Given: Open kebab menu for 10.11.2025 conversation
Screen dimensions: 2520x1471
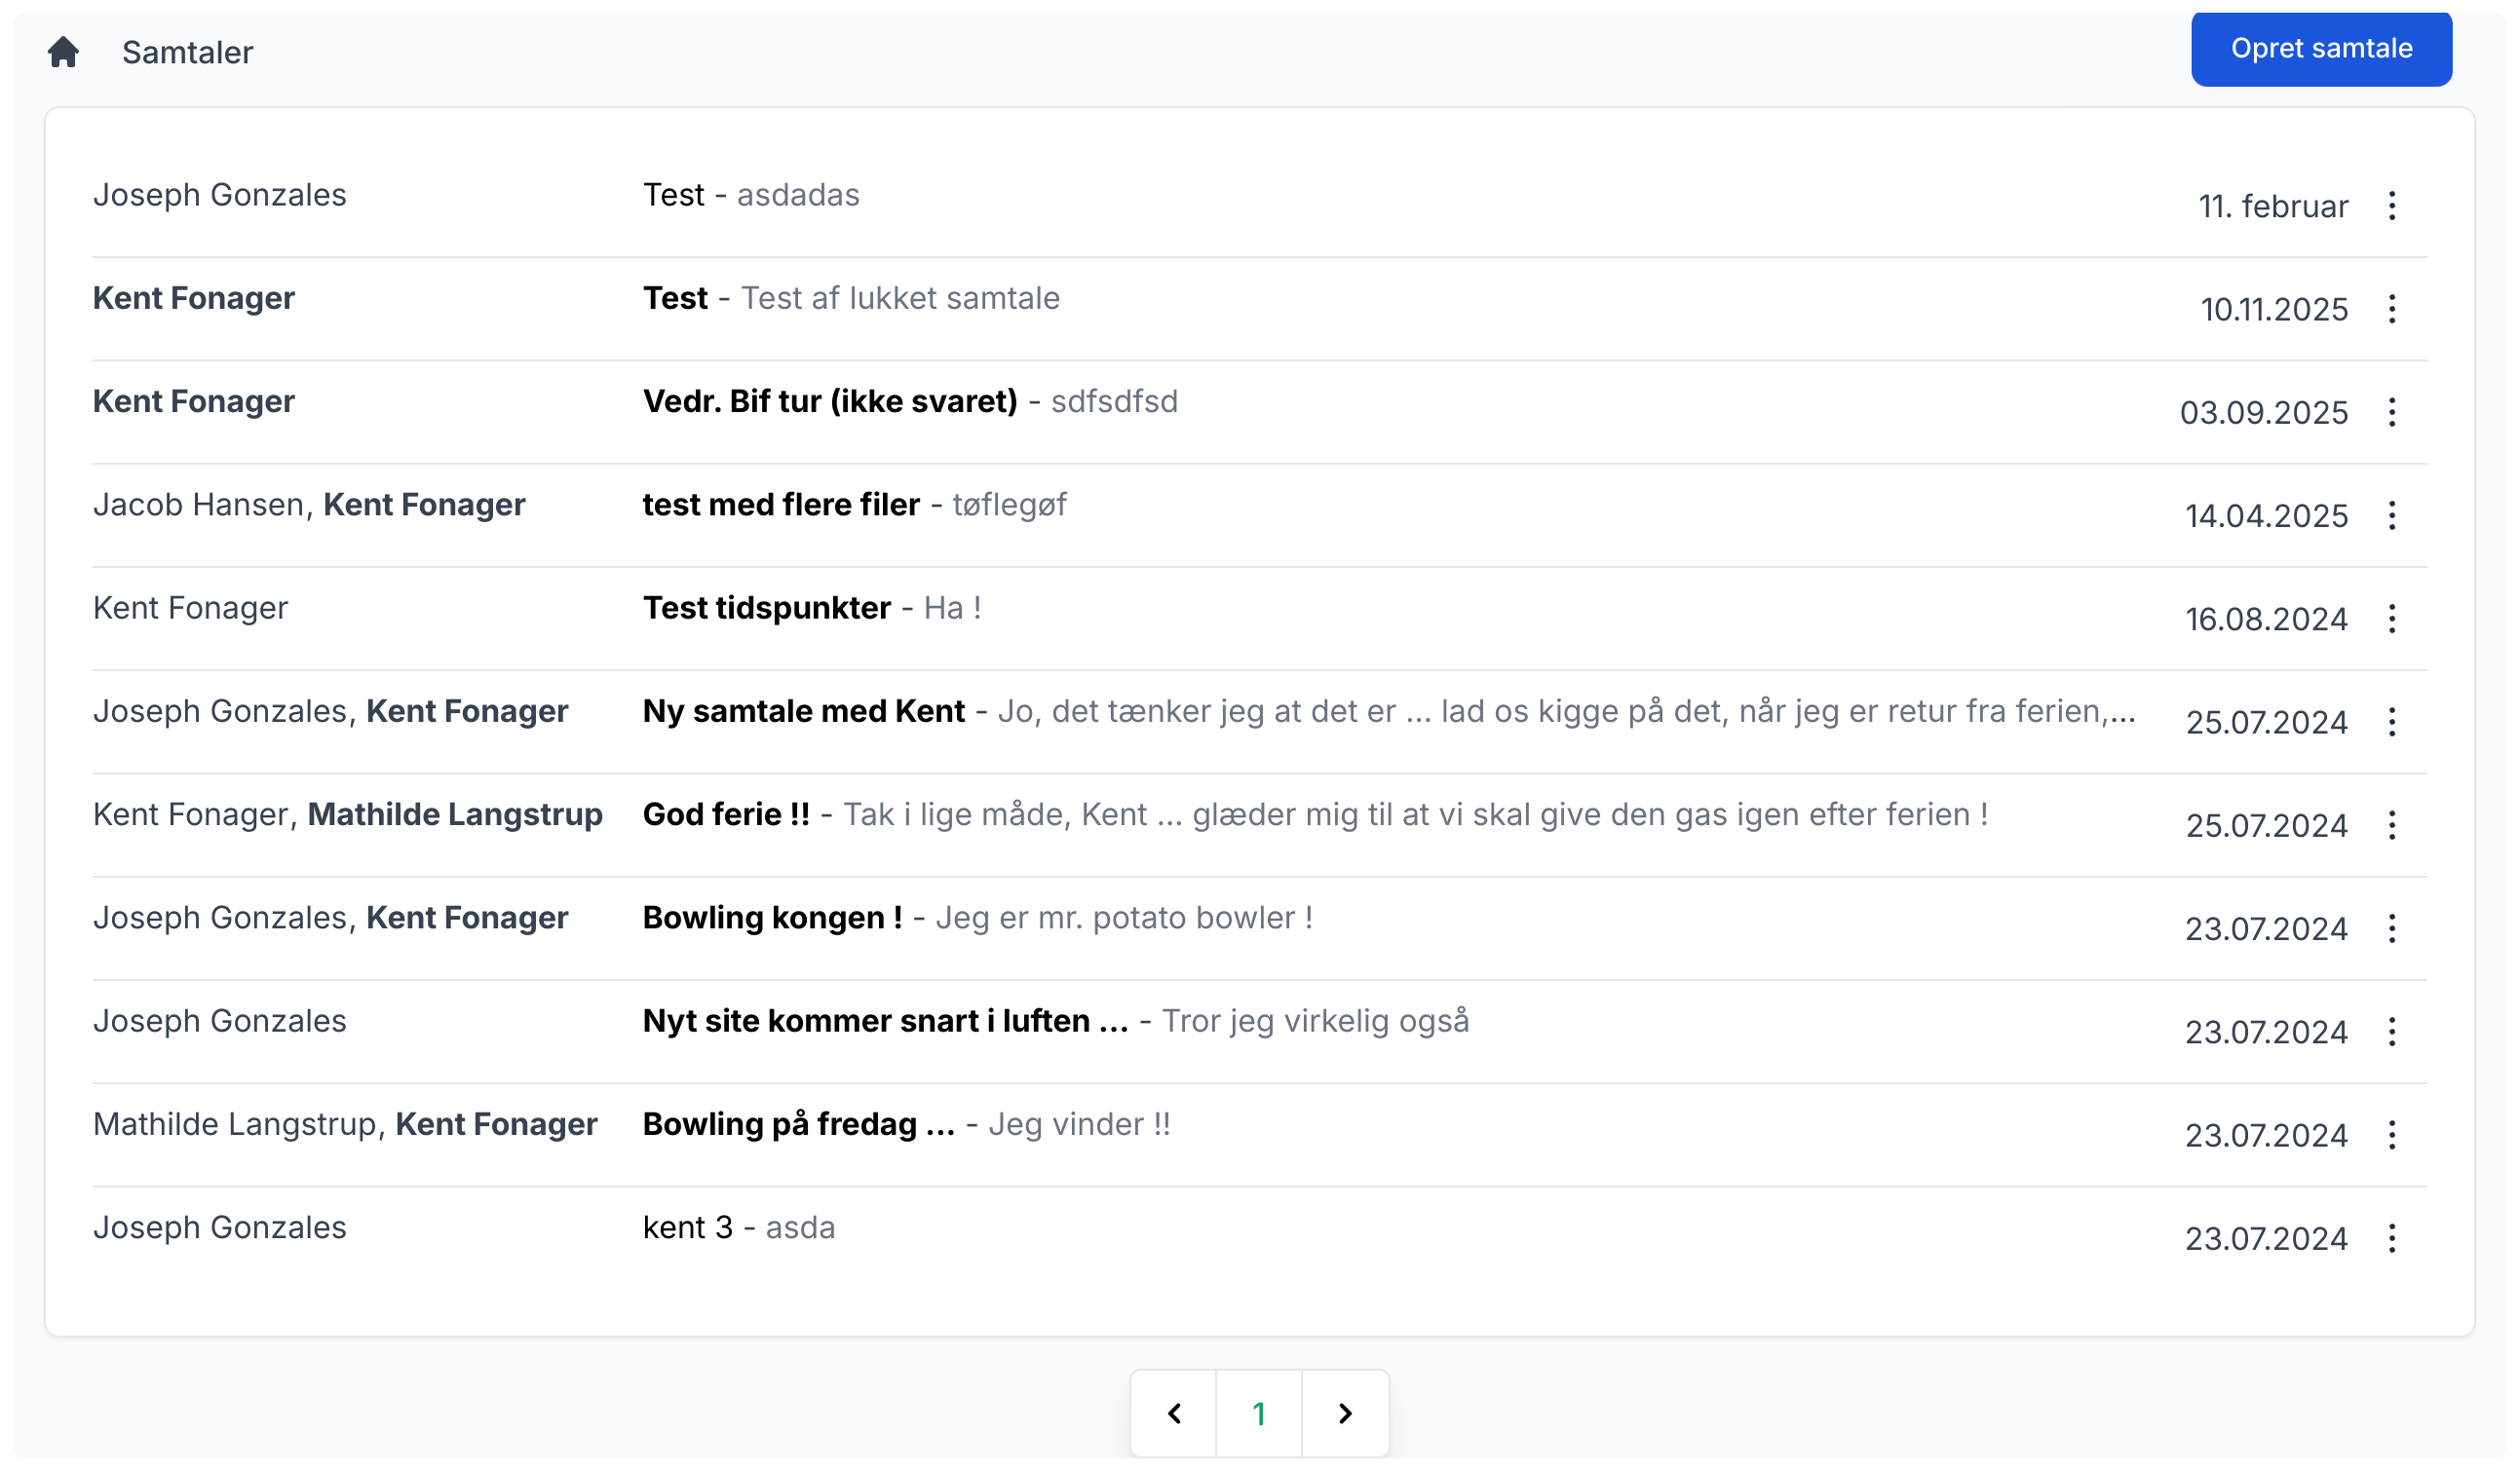Looking at the screenshot, I should (x=2391, y=309).
